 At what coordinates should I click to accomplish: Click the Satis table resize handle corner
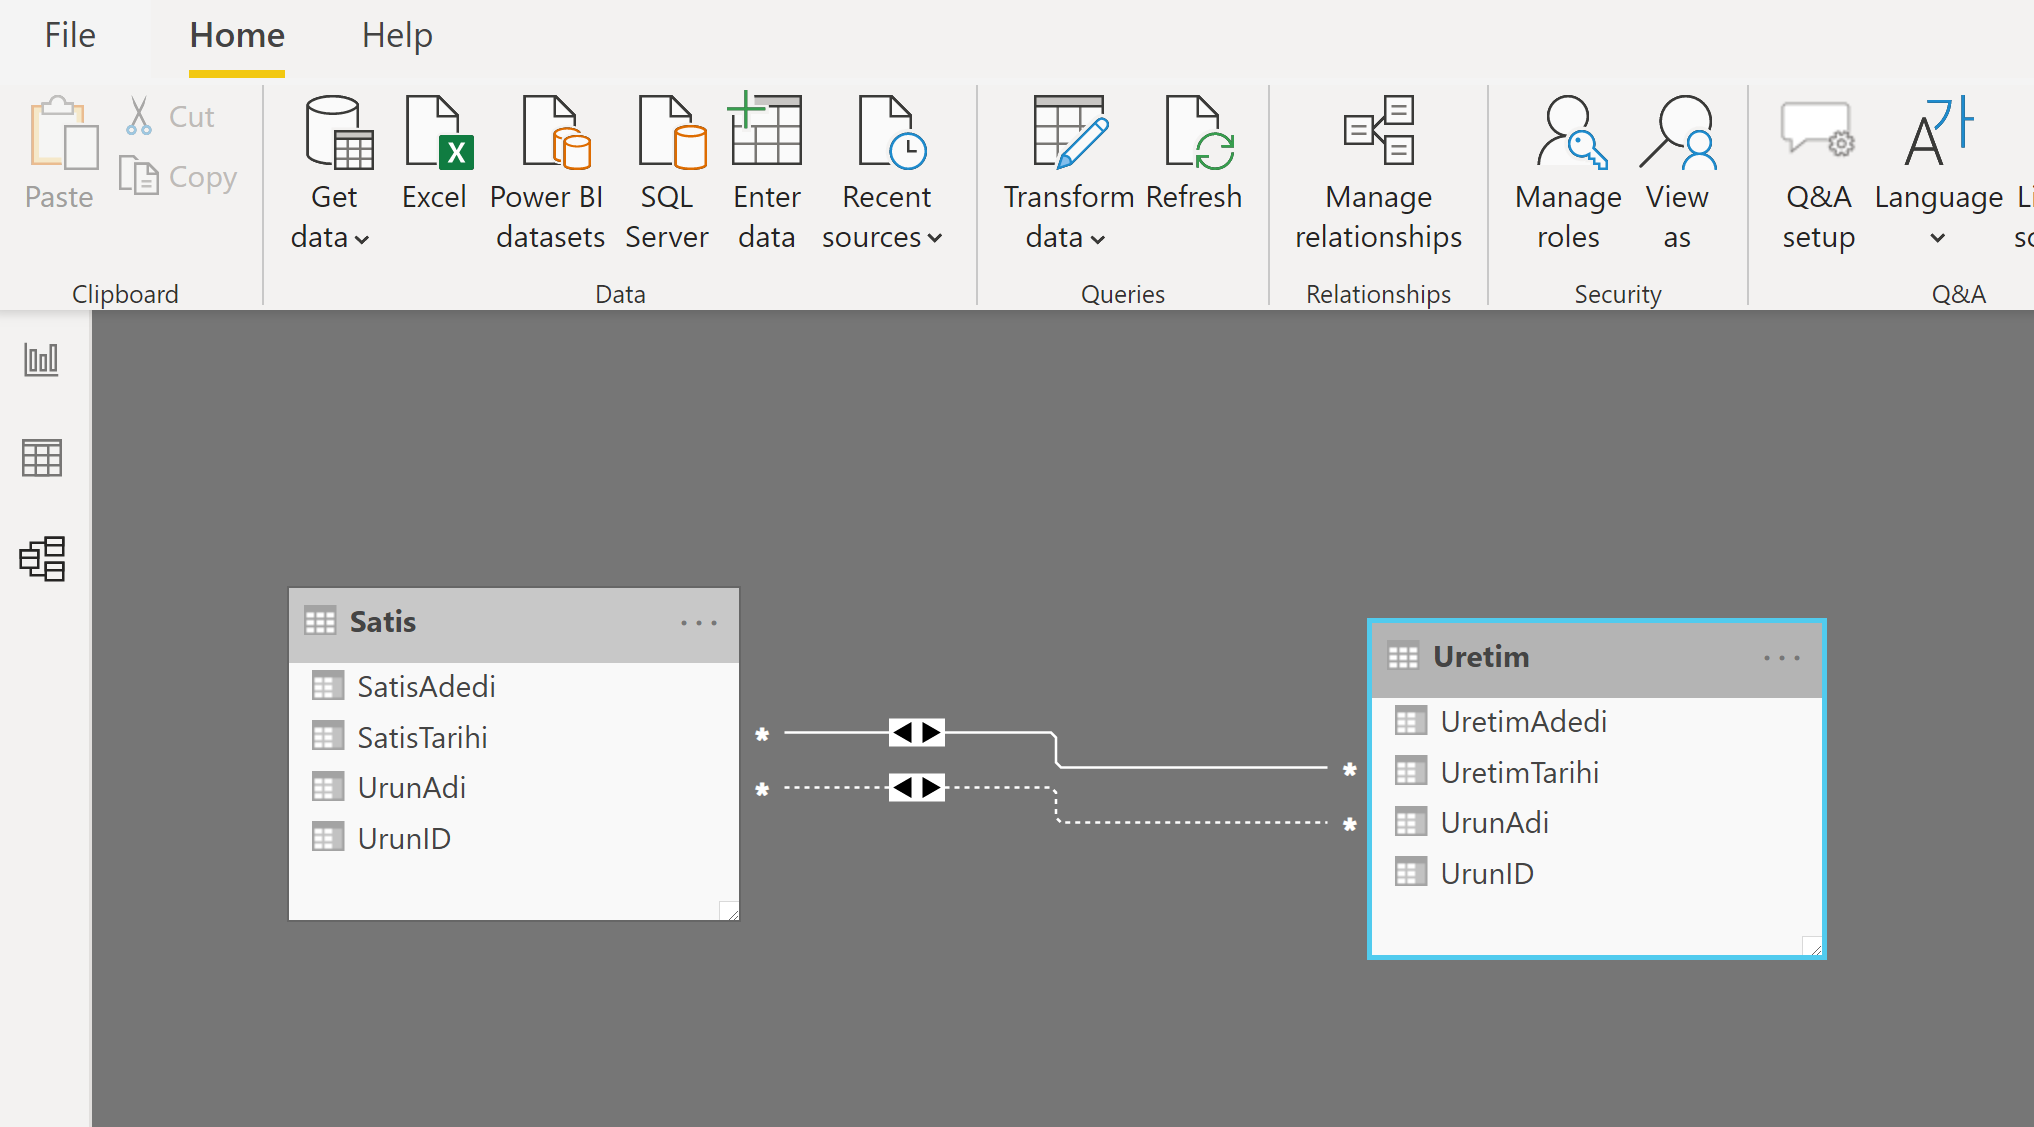pyautogui.click(x=729, y=910)
